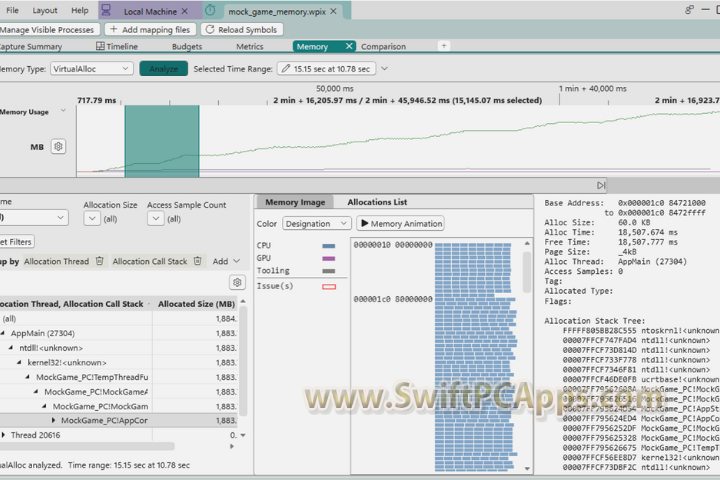Screen dimensions: 720x480
Task: Click the gear icon above allocation table
Action: click(237, 283)
